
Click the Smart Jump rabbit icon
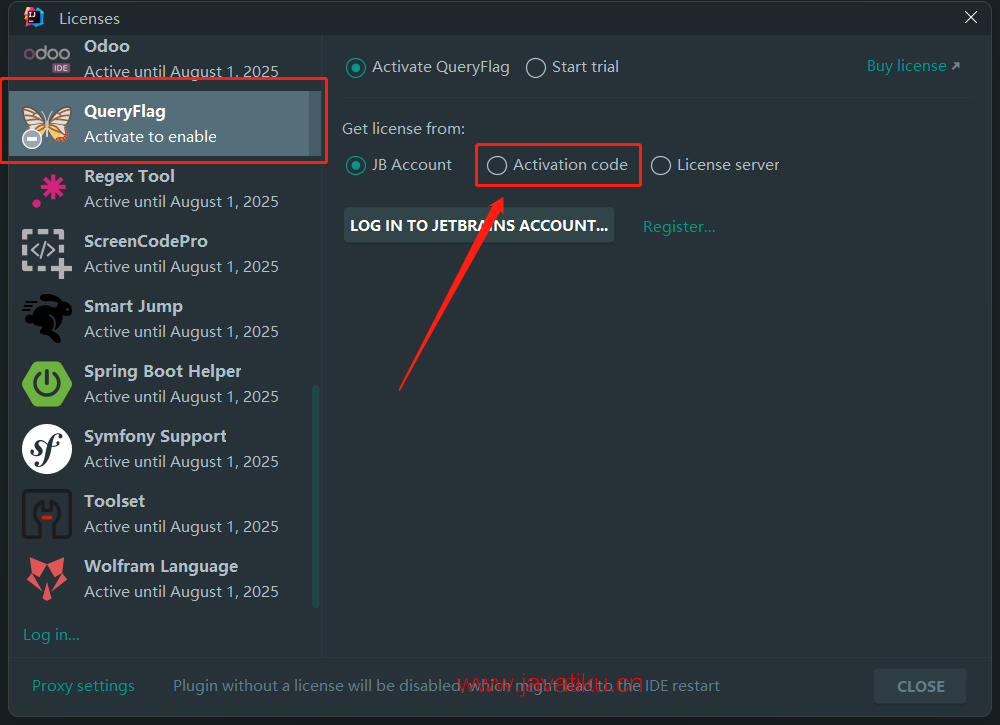coord(47,318)
